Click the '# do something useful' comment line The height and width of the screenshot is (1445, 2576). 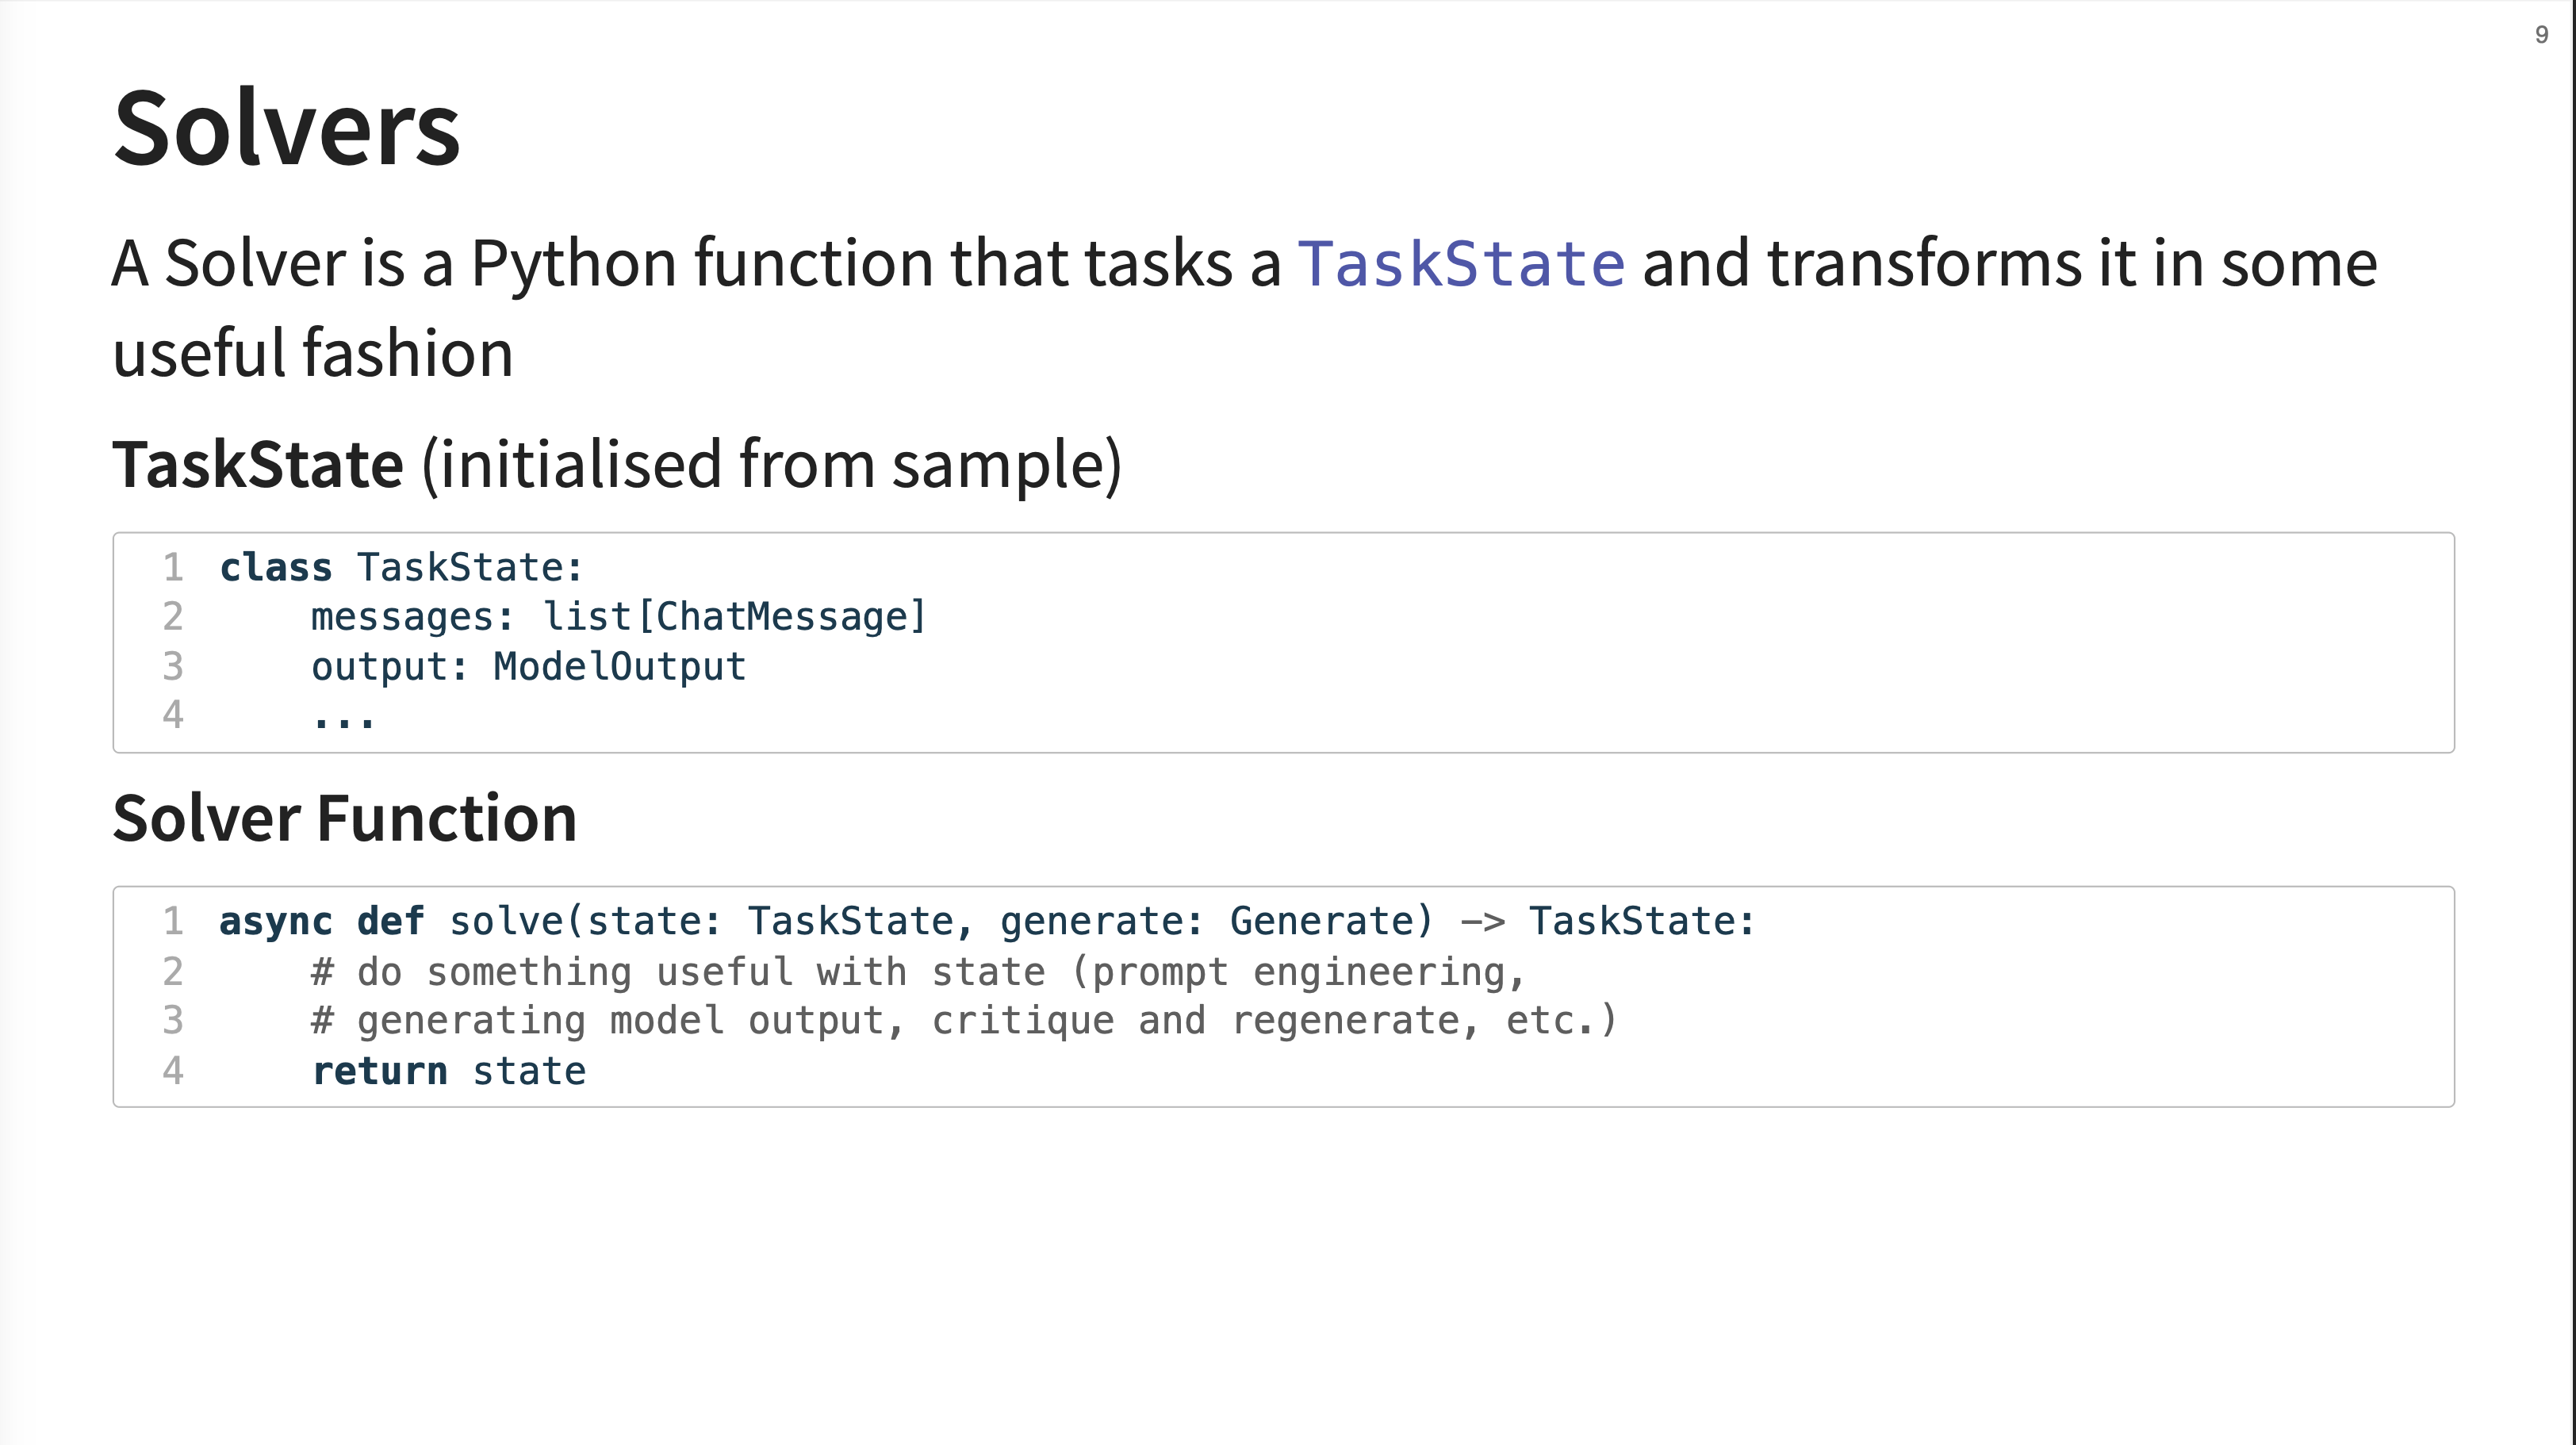(918, 972)
